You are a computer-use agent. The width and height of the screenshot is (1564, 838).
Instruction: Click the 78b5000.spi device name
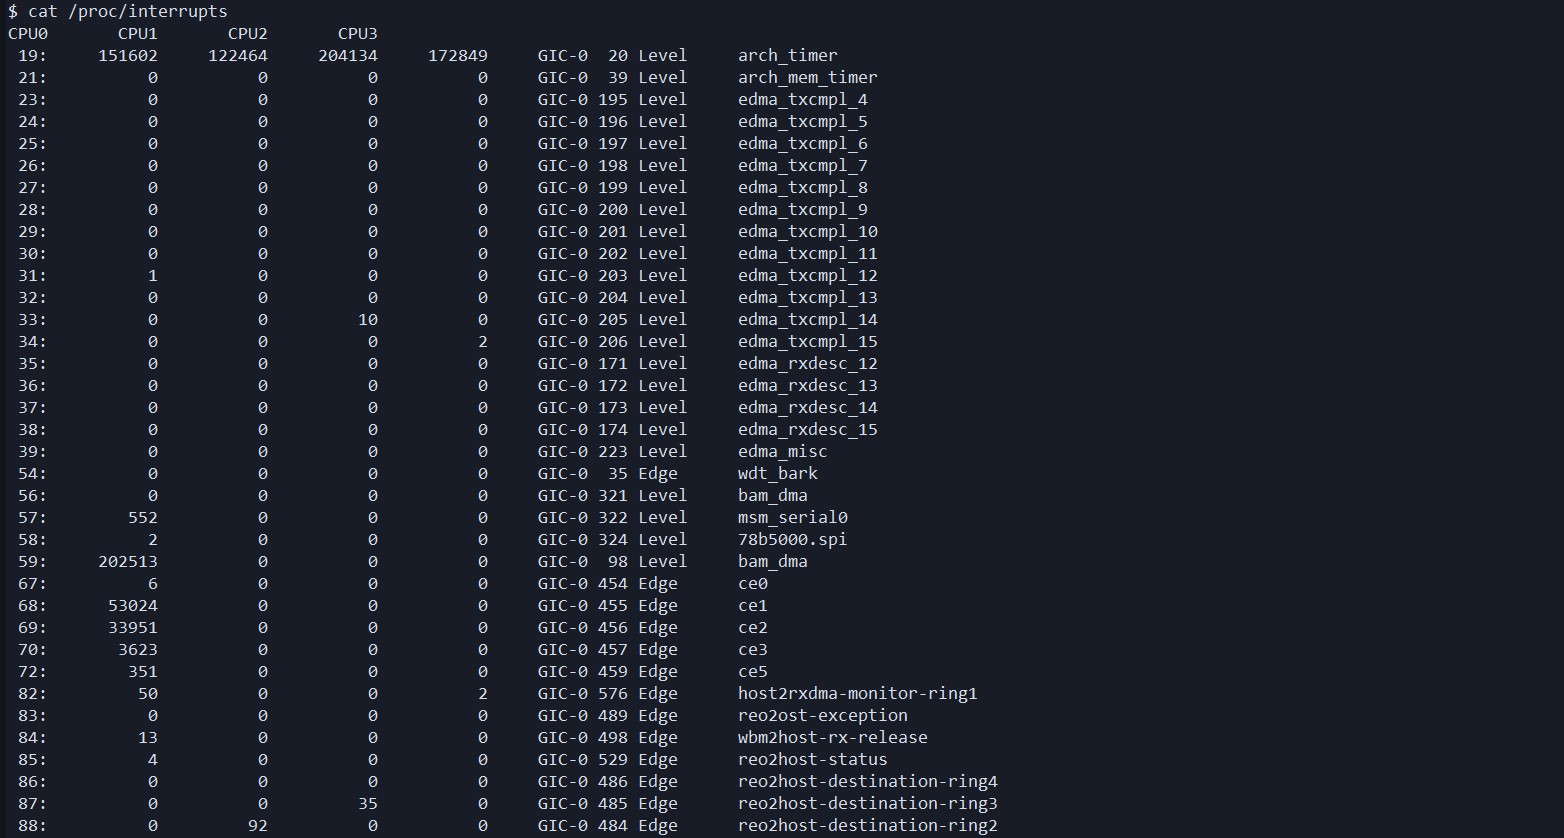point(793,540)
